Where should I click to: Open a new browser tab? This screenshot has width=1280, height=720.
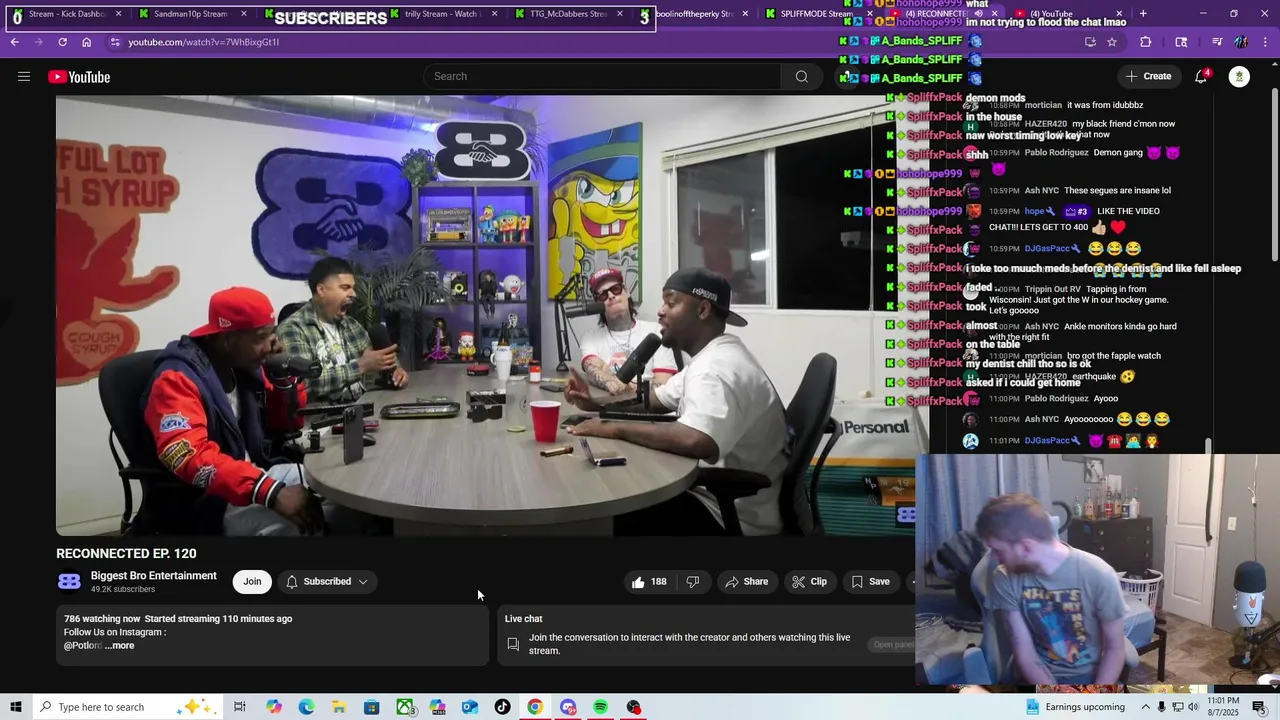pyautogui.click(x=1143, y=14)
